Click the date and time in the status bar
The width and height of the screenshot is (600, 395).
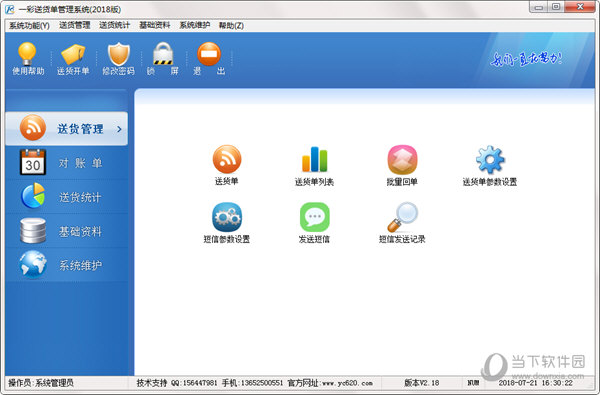[535, 382]
